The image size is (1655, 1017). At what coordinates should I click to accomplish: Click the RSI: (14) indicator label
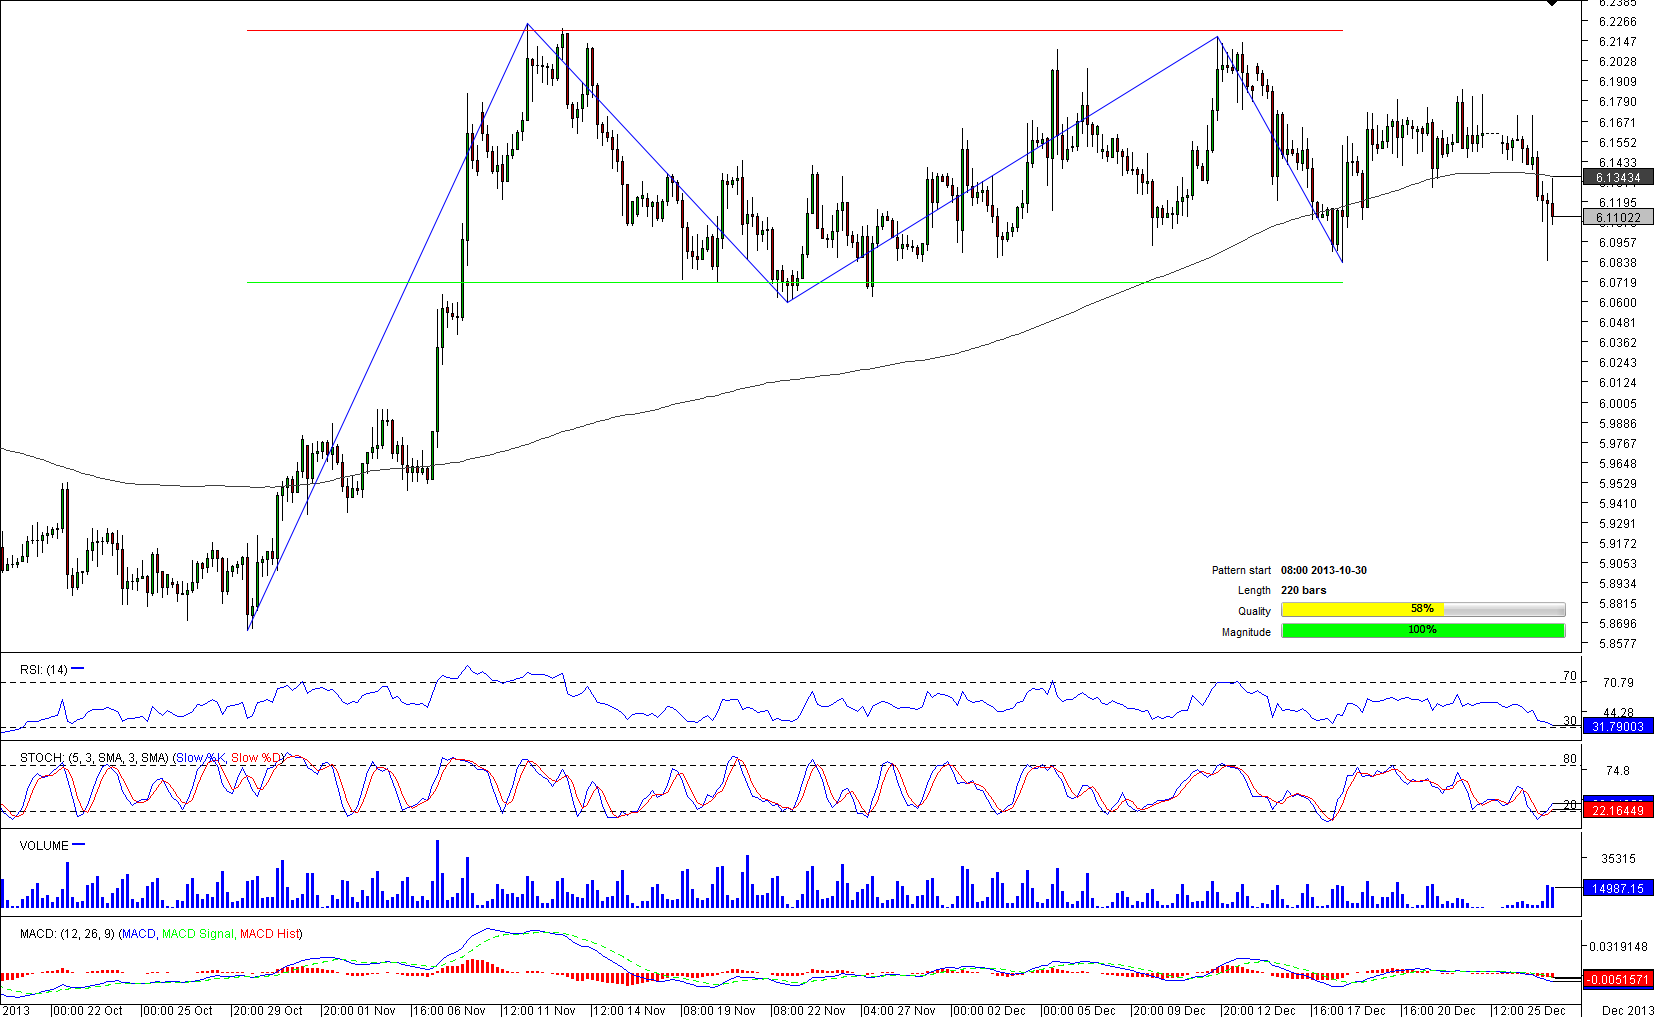click(43, 670)
